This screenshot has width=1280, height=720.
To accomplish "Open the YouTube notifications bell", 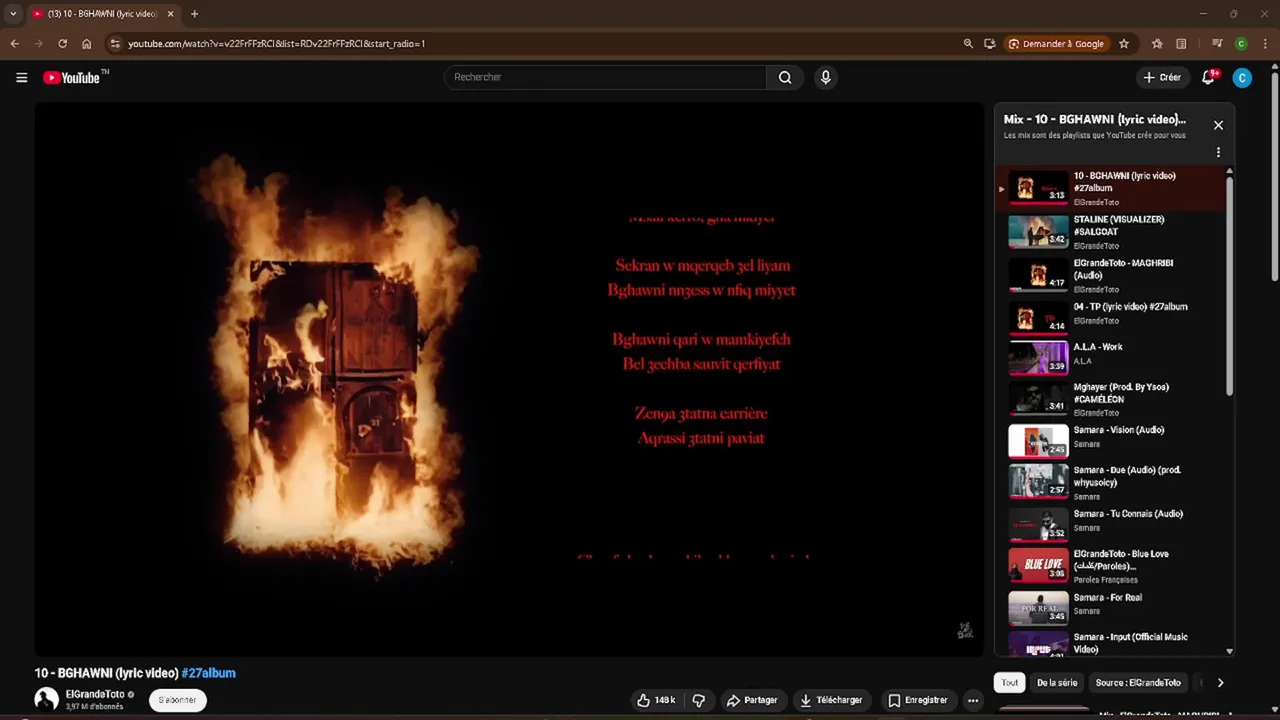I will point(1209,77).
